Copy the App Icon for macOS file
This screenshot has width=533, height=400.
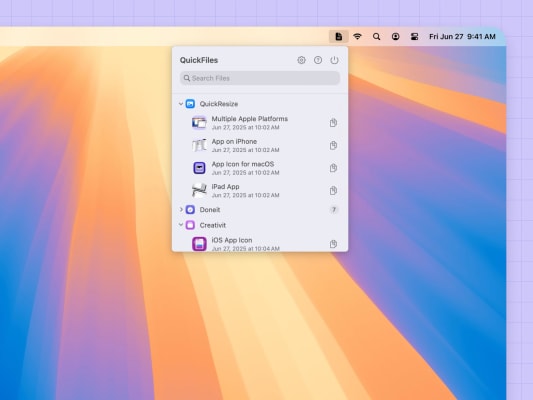click(x=333, y=168)
